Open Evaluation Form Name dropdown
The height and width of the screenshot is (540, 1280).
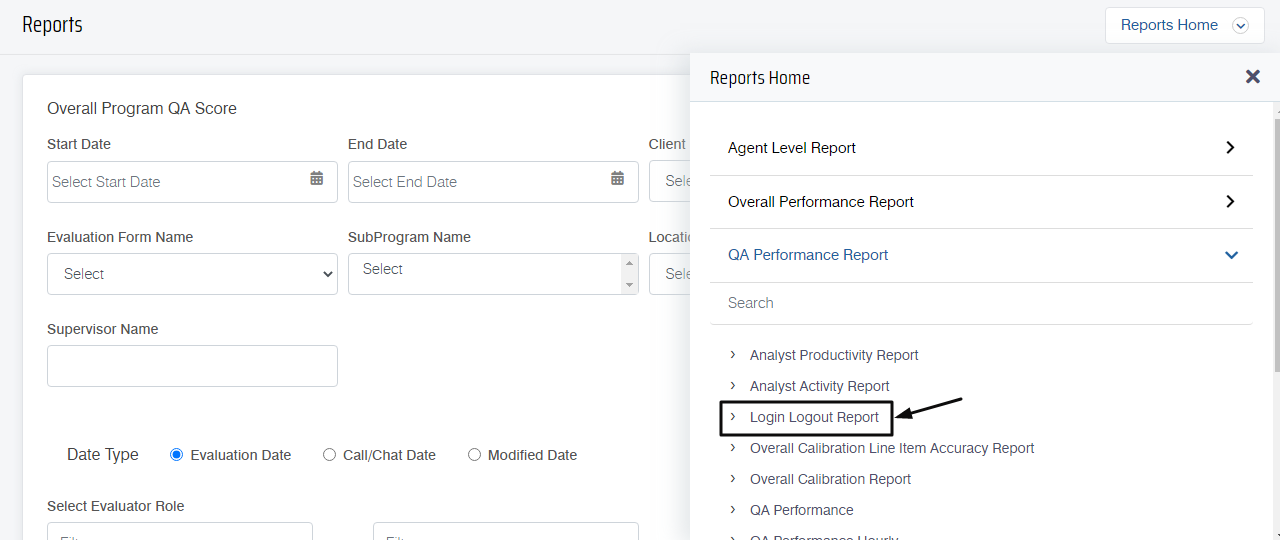point(192,274)
